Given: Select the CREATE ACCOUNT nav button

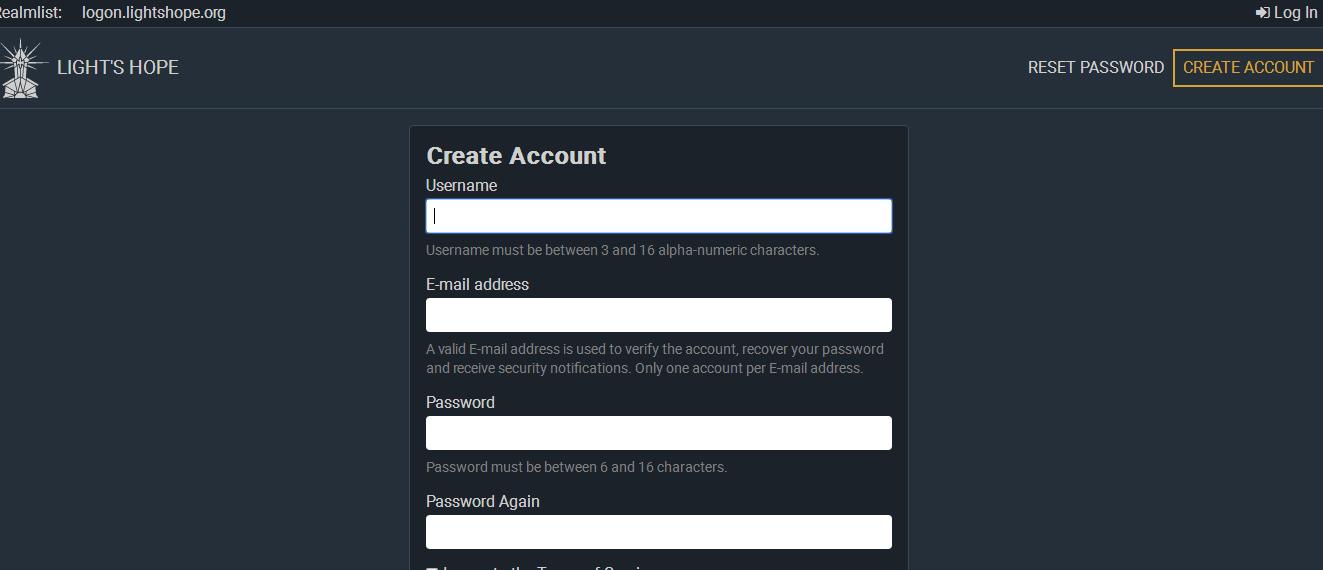Looking at the screenshot, I should (1248, 68).
